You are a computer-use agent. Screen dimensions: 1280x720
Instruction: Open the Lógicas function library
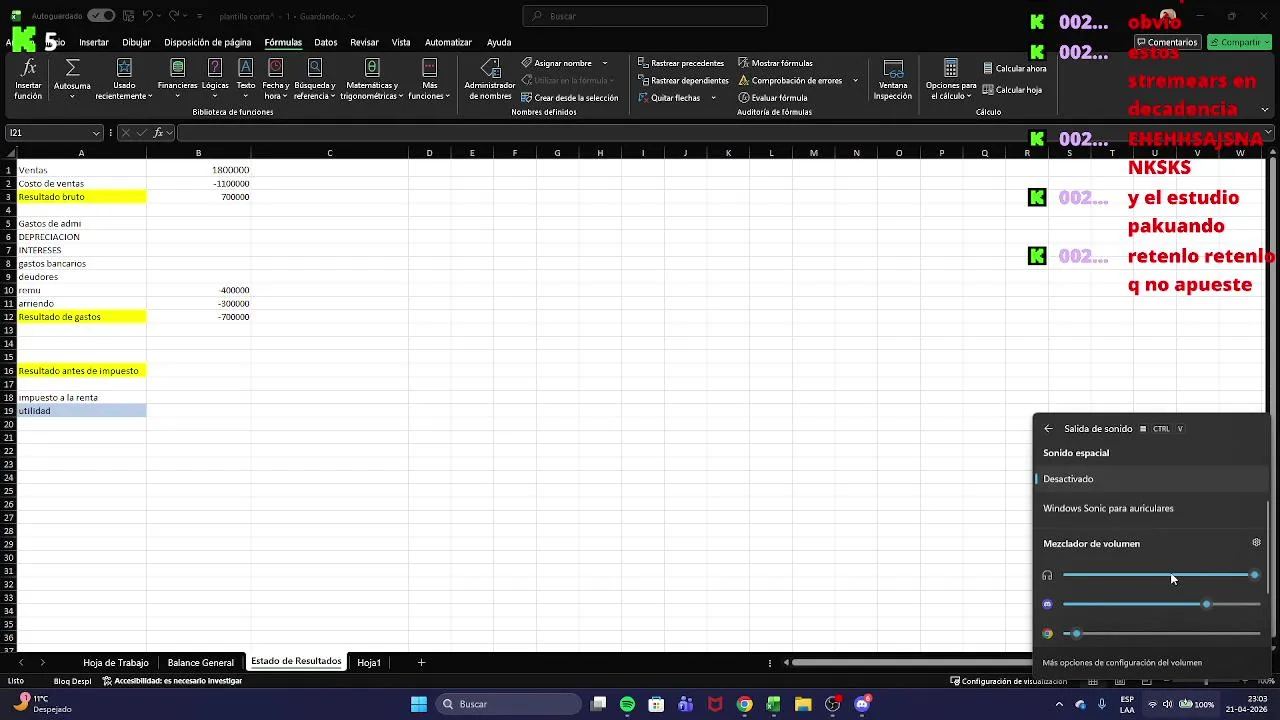click(x=215, y=78)
